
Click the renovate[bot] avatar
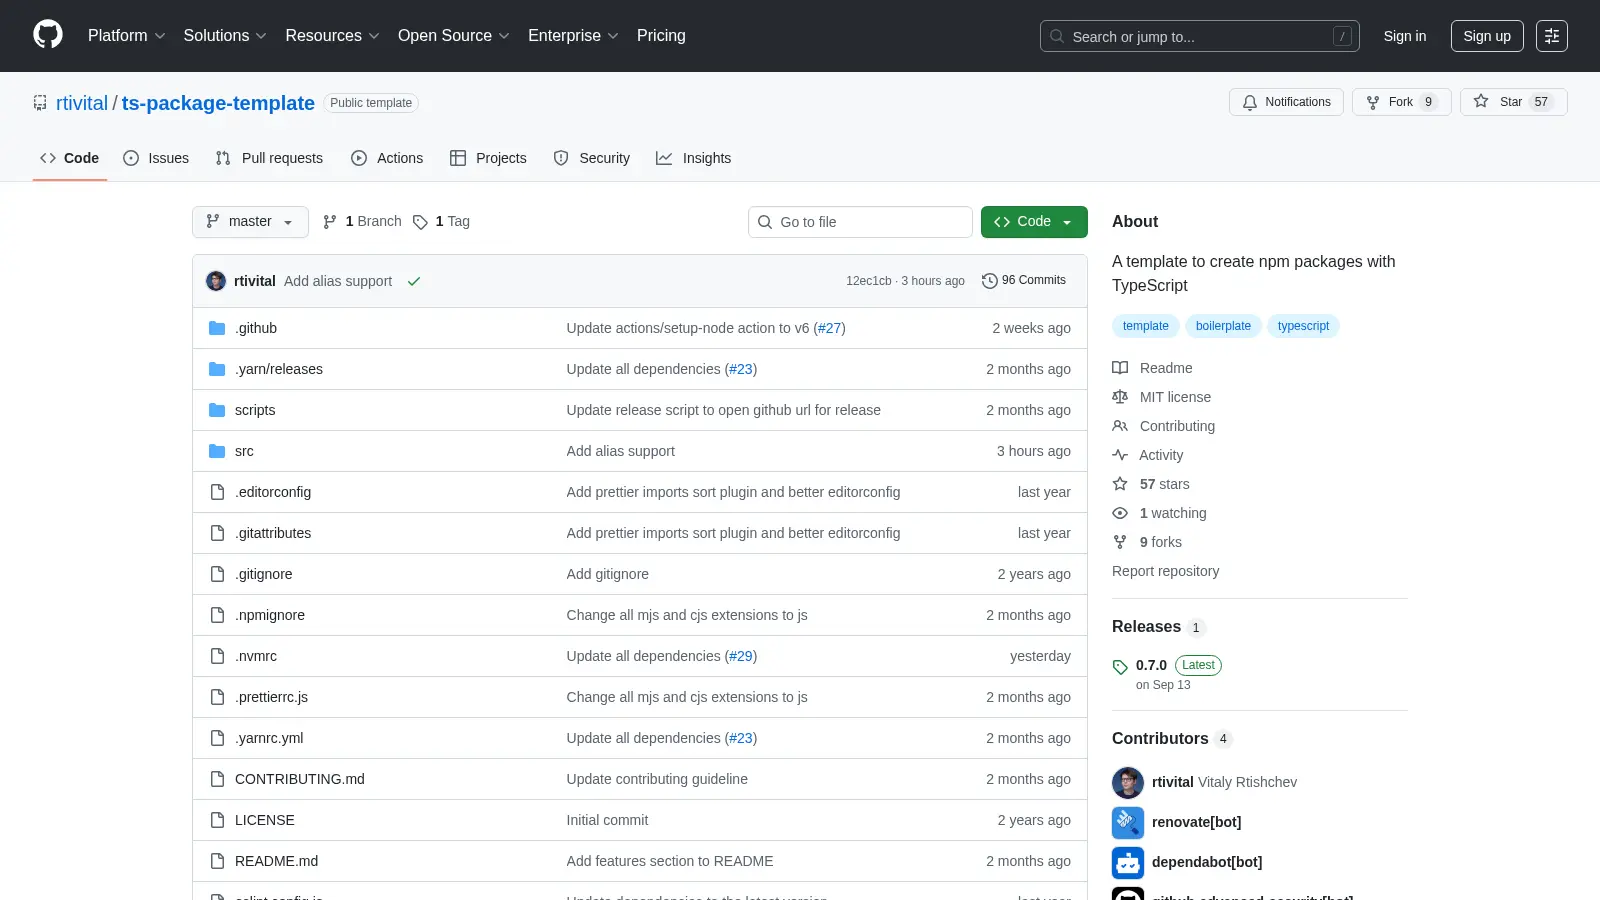(x=1128, y=822)
